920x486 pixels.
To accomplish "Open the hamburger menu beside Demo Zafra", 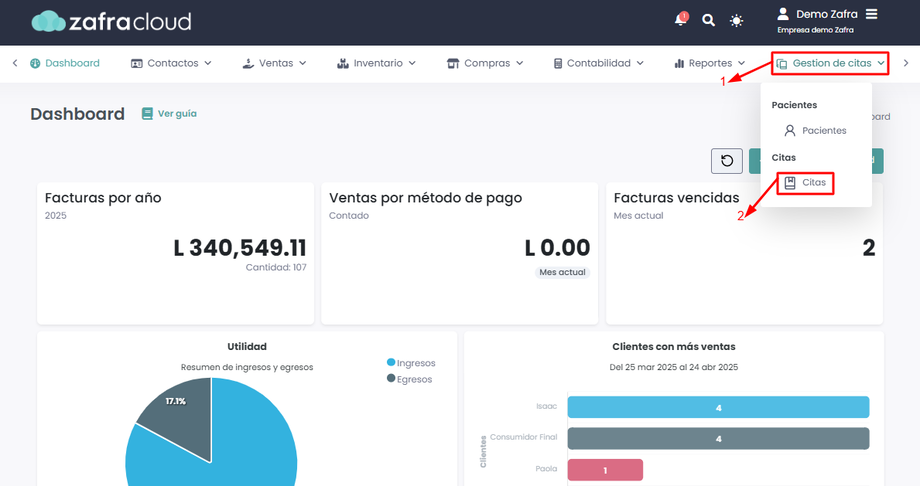I will point(872,14).
